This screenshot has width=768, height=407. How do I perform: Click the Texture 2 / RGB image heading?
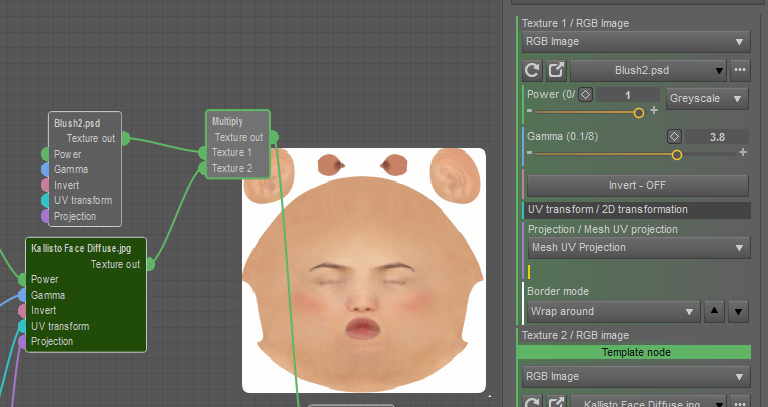pos(575,335)
